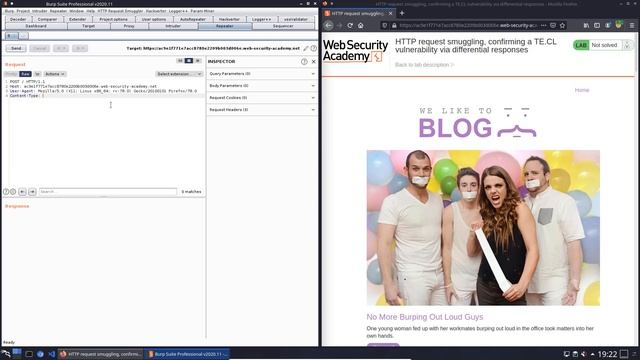Expand Request Headers section in Inspector
This screenshot has height=360, width=640.
pos(262,109)
